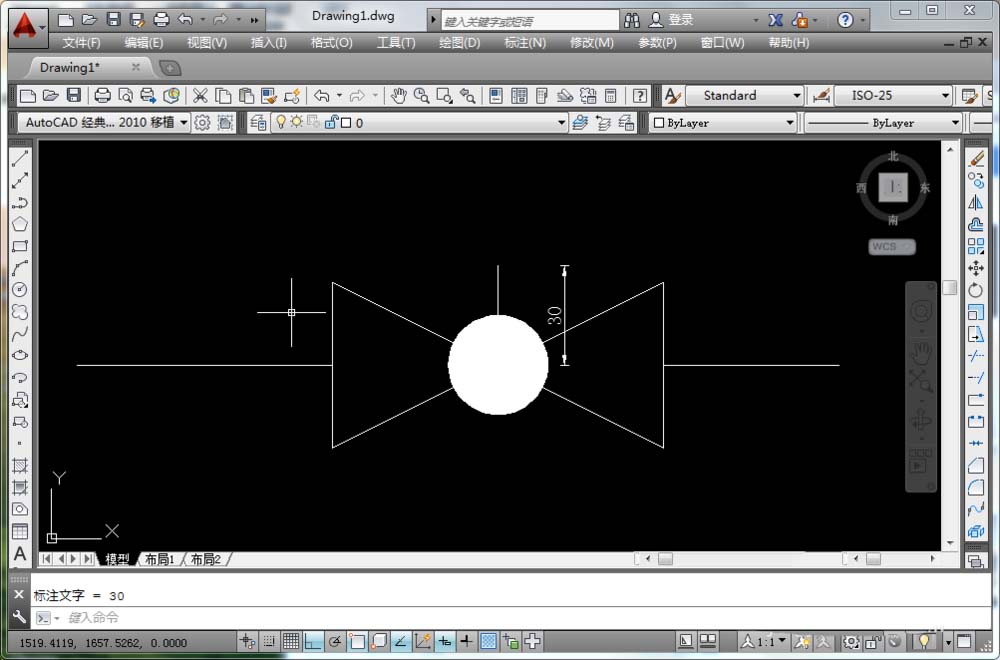Select the Arc drawing tool
The width and height of the screenshot is (1000, 660).
(20, 268)
